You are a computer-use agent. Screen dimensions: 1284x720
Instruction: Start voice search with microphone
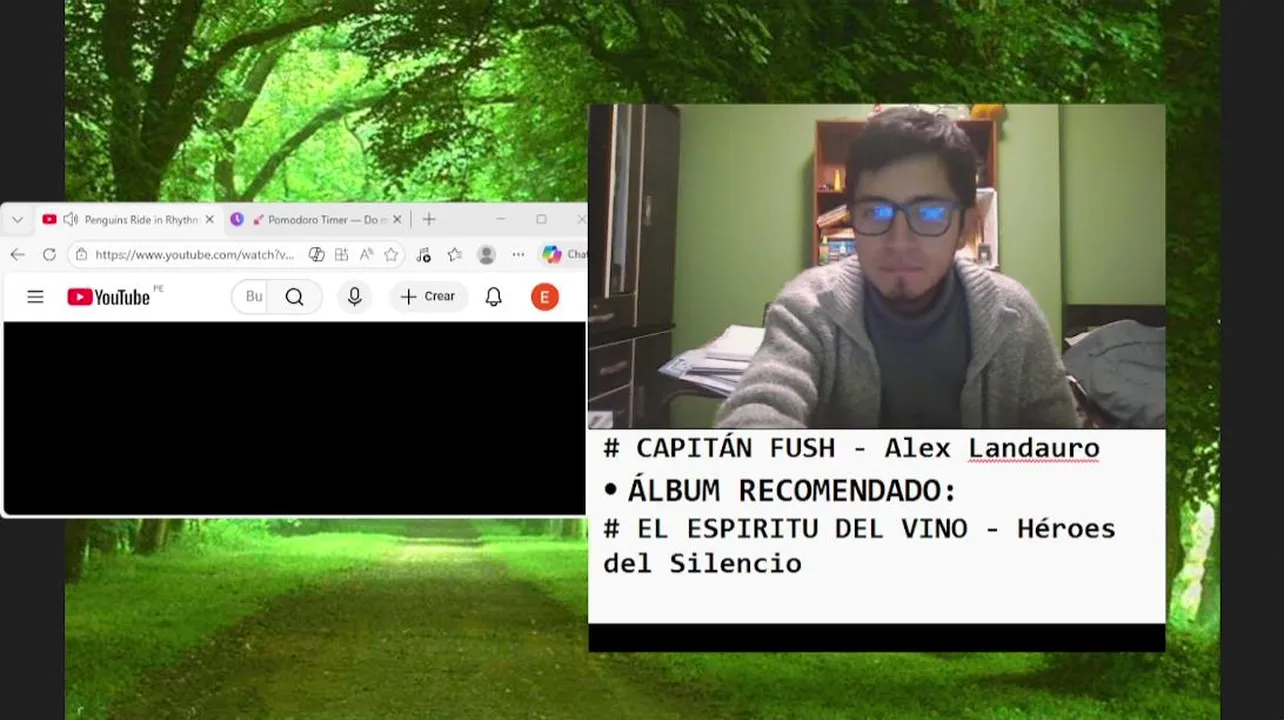tap(354, 297)
